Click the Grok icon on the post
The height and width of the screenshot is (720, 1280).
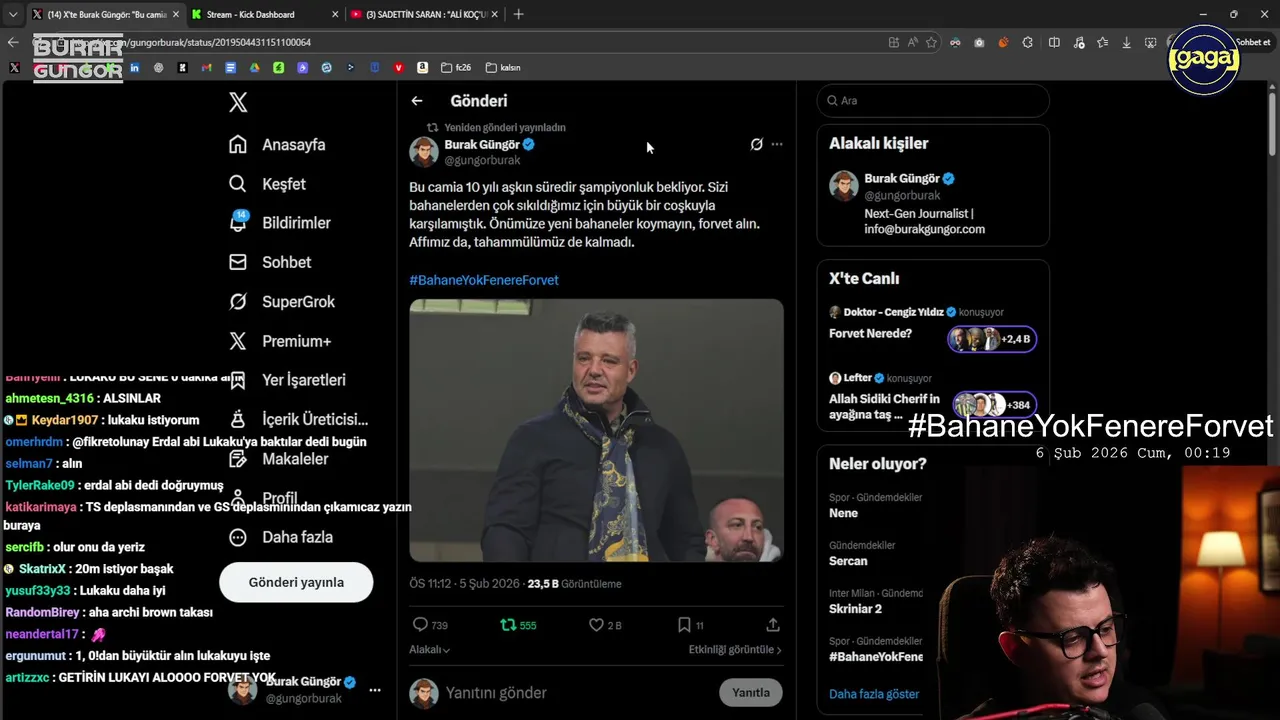[x=757, y=144]
